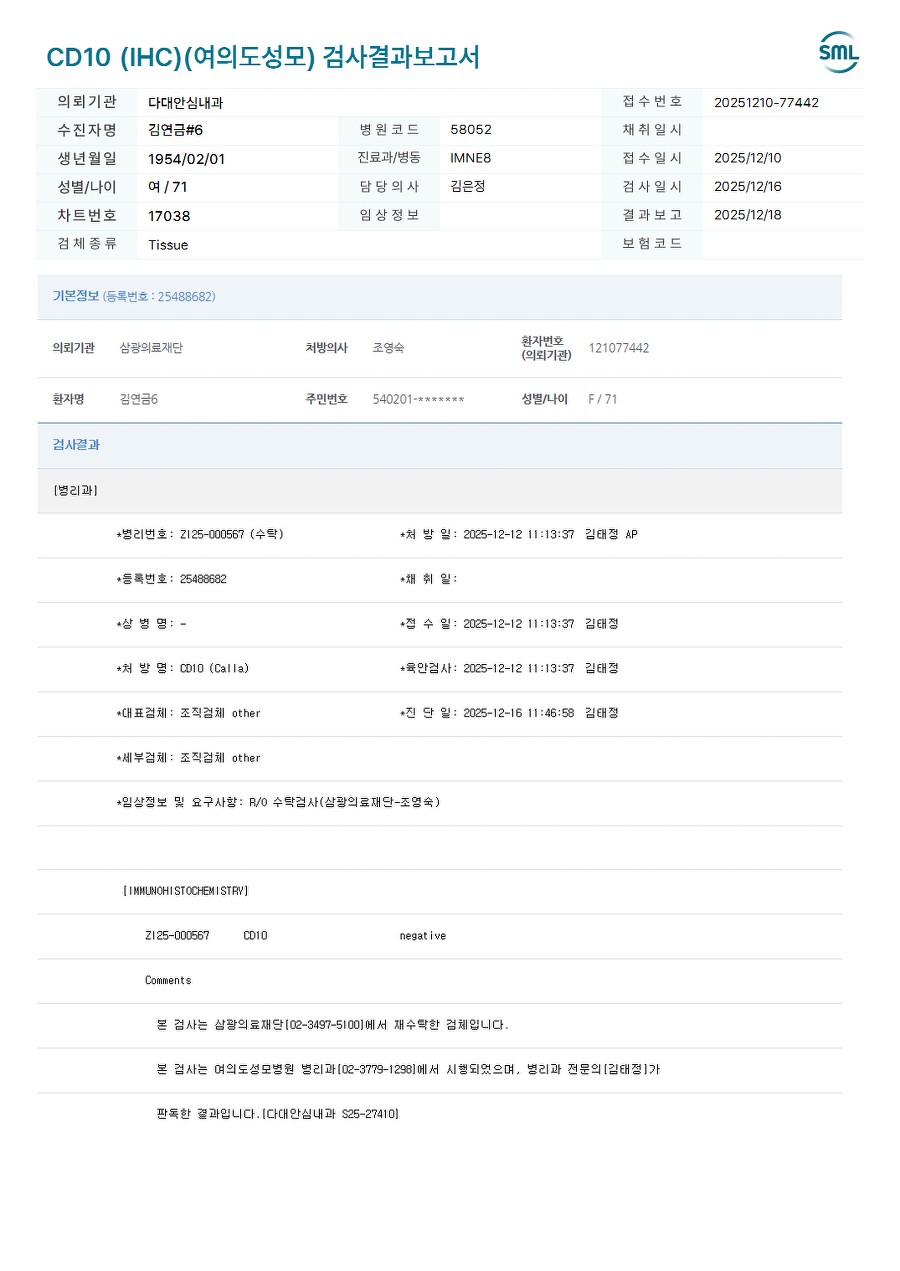Select hospital code 58052
900x1271 pixels.
coord(471,130)
